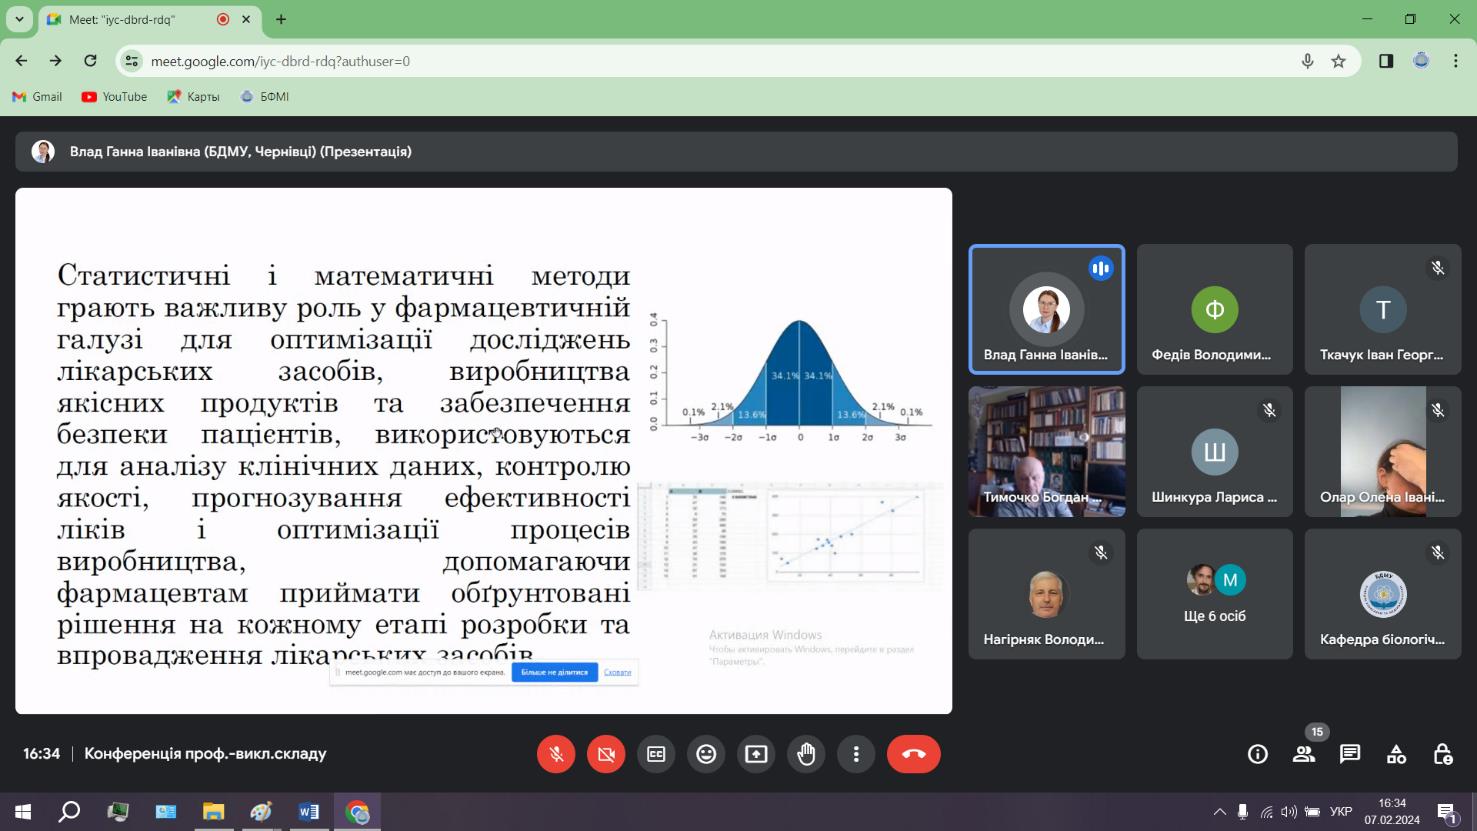This screenshot has height=831, width=1477.
Task: Click the meet.google.com address bar
Action: tap(700, 61)
